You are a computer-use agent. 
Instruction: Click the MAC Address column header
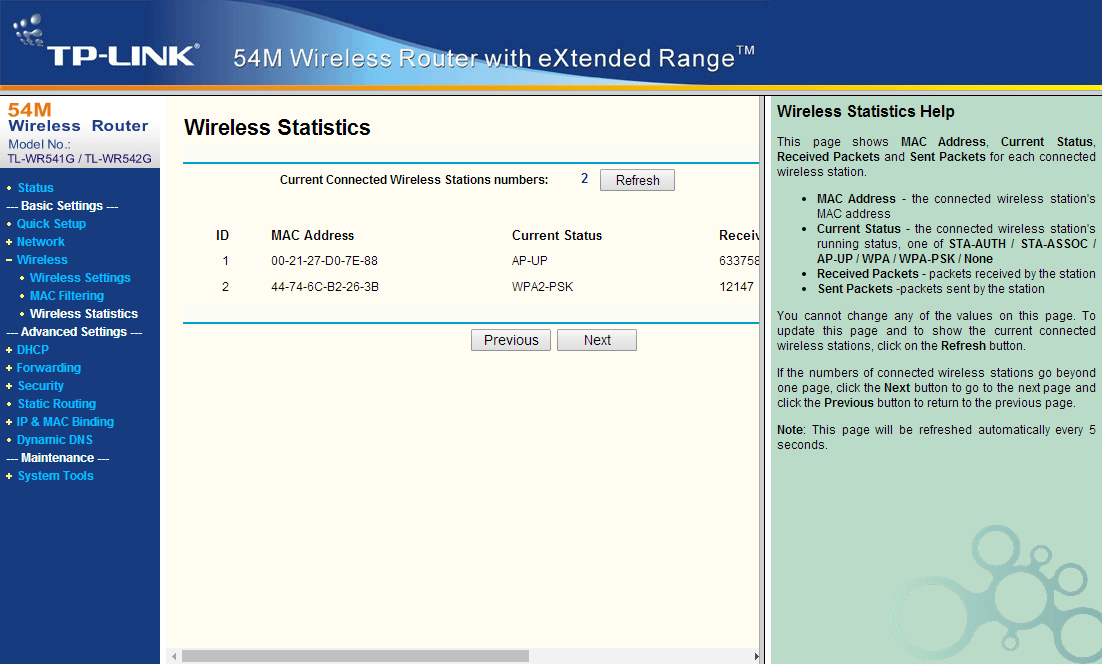313,235
